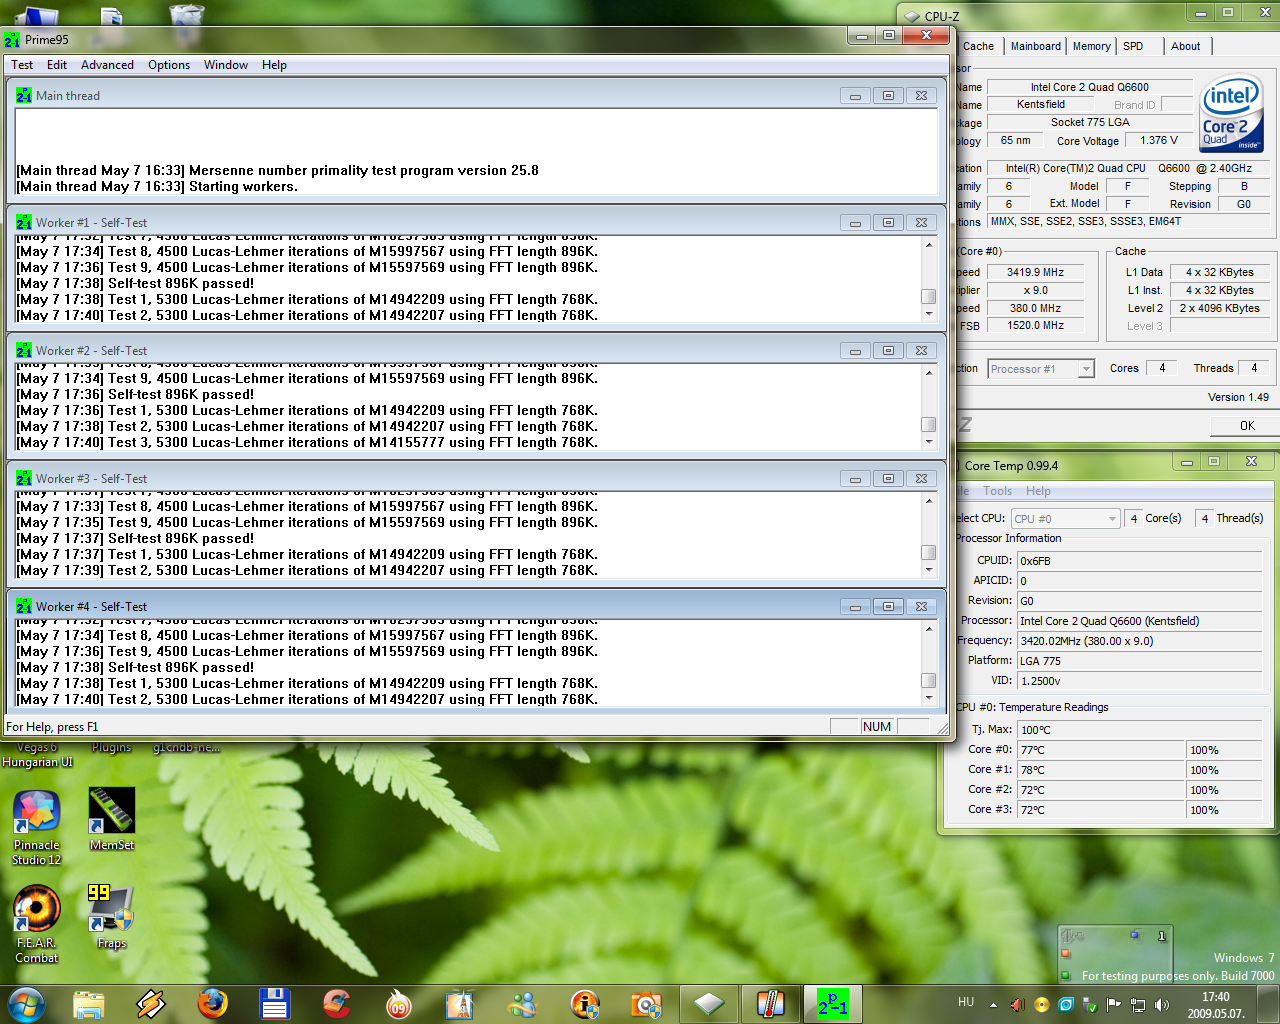The height and width of the screenshot is (1024, 1280).
Task: Open Windows Explorer from the taskbar
Action: (x=88, y=1004)
